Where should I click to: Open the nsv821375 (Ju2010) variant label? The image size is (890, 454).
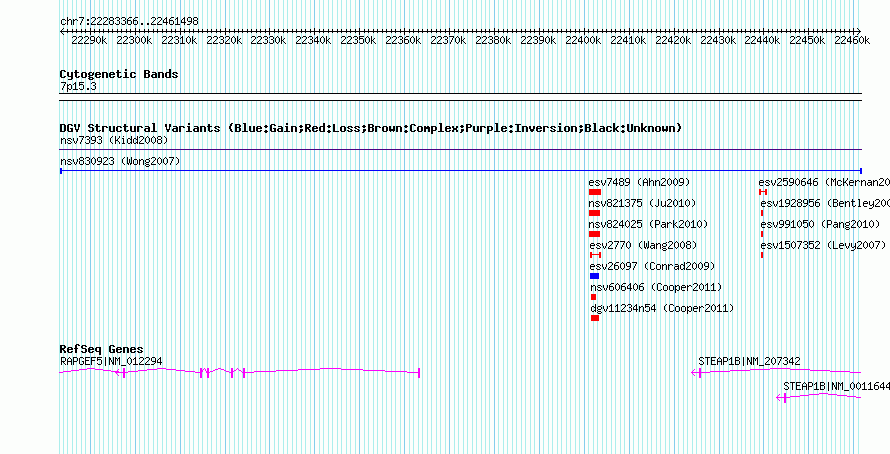point(643,203)
